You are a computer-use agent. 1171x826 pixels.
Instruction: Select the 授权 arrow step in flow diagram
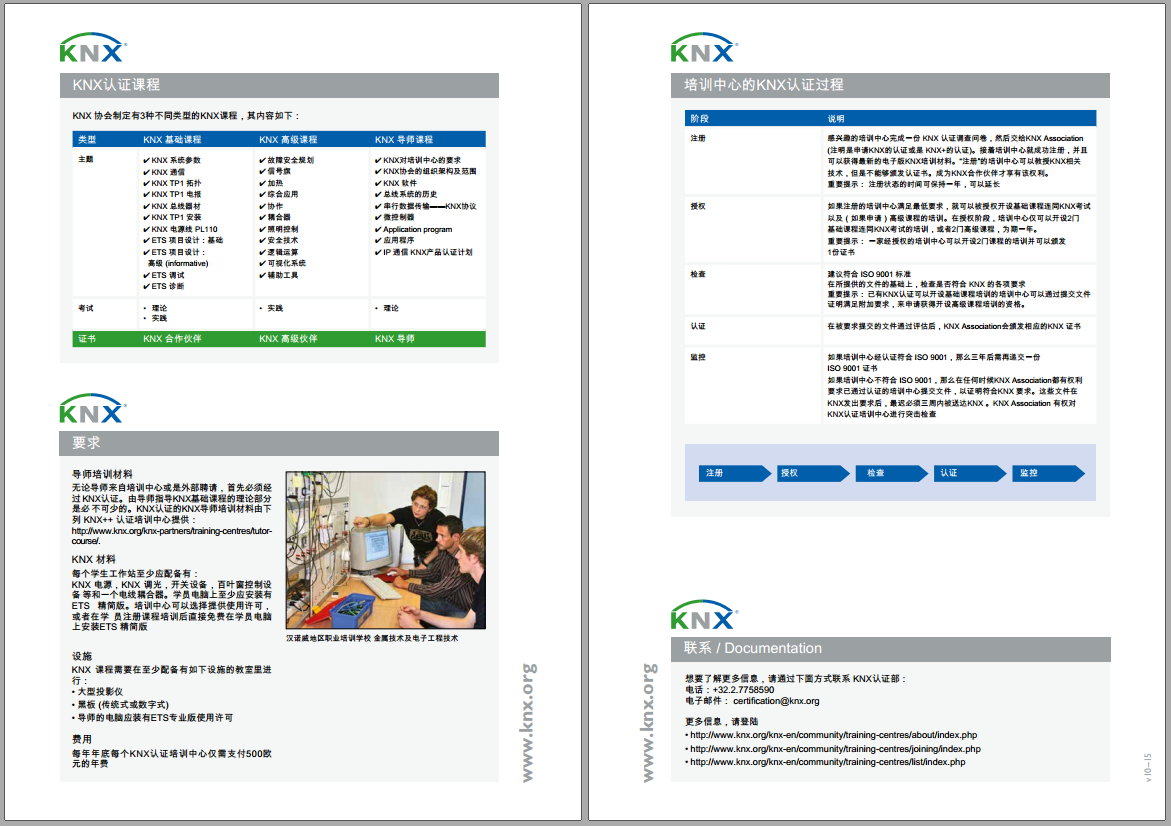tap(811, 473)
